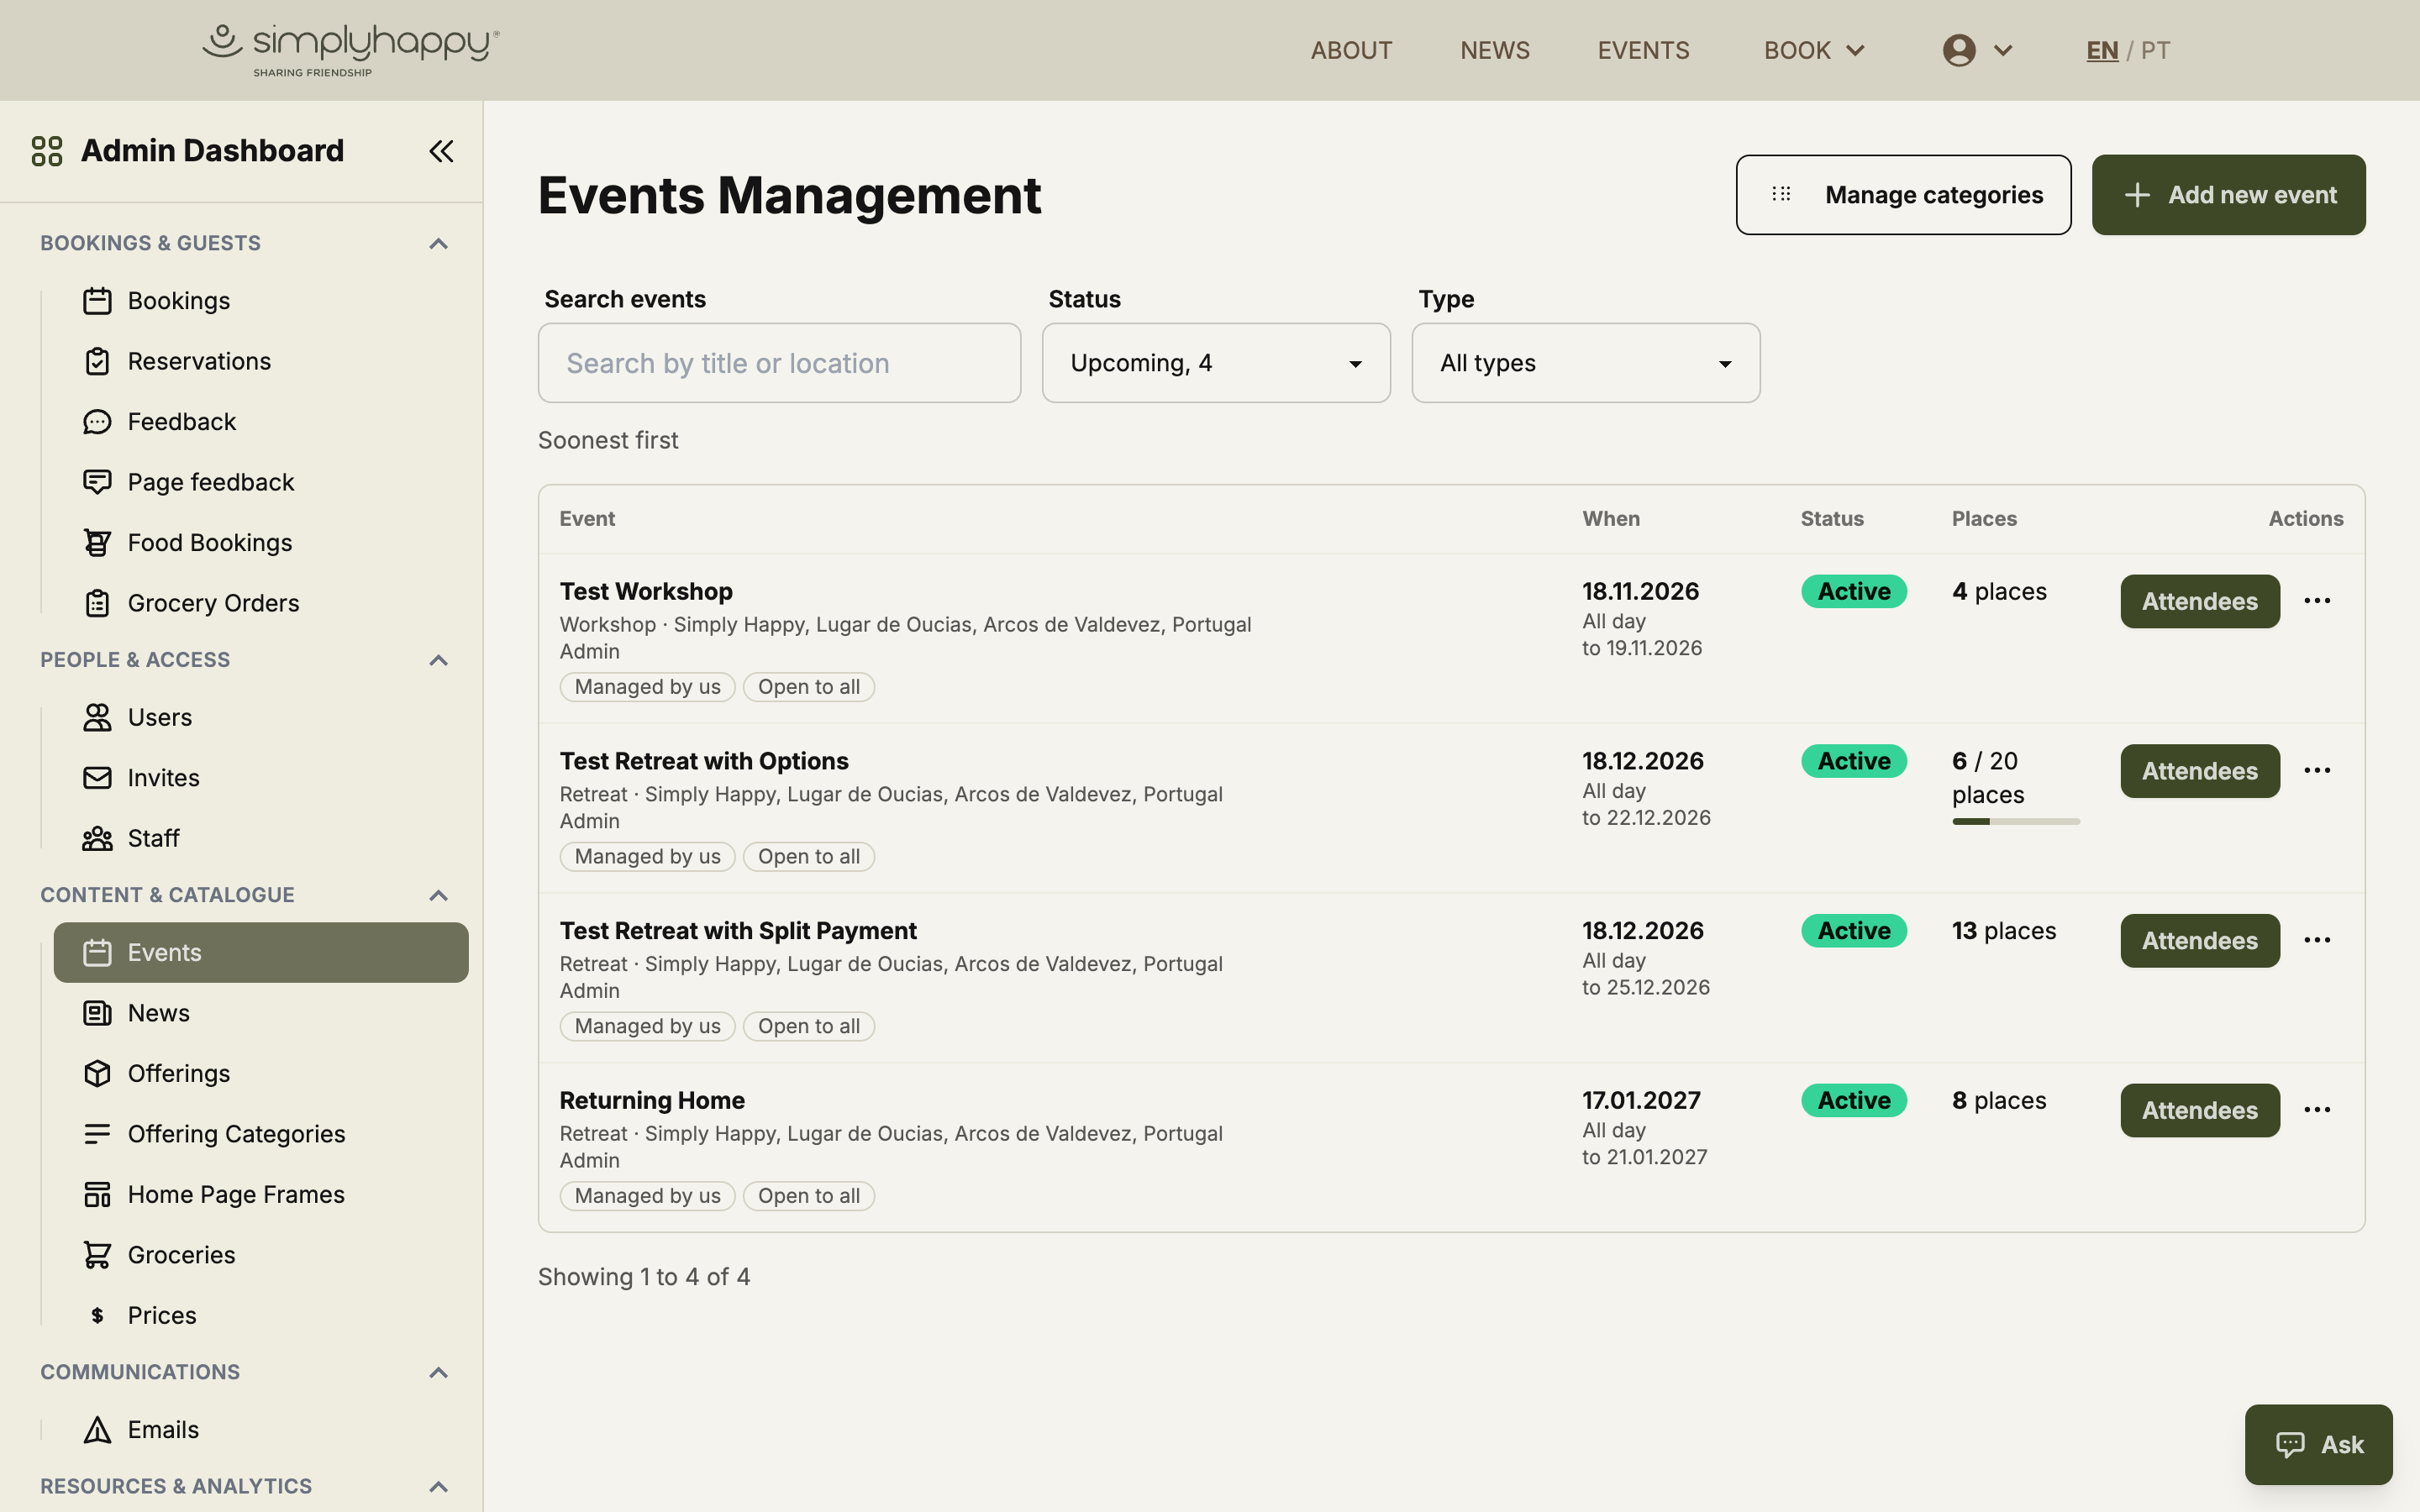Collapse the Content & Catalogue section
2420x1512 pixels.
(438, 895)
